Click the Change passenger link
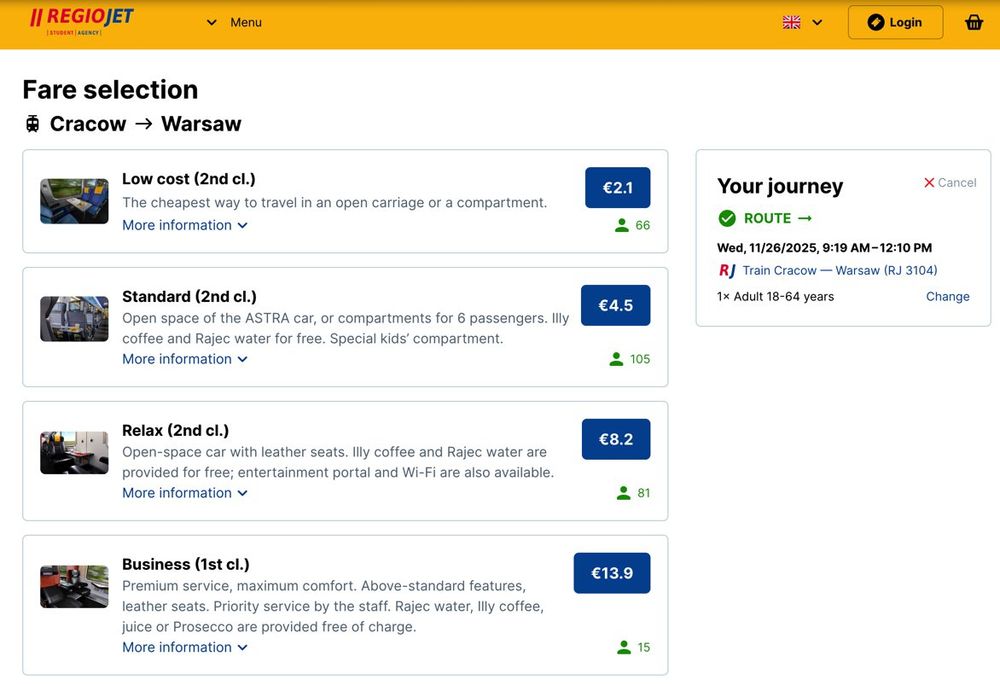Viewport: 1000px width, 684px height. click(x=947, y=296)
